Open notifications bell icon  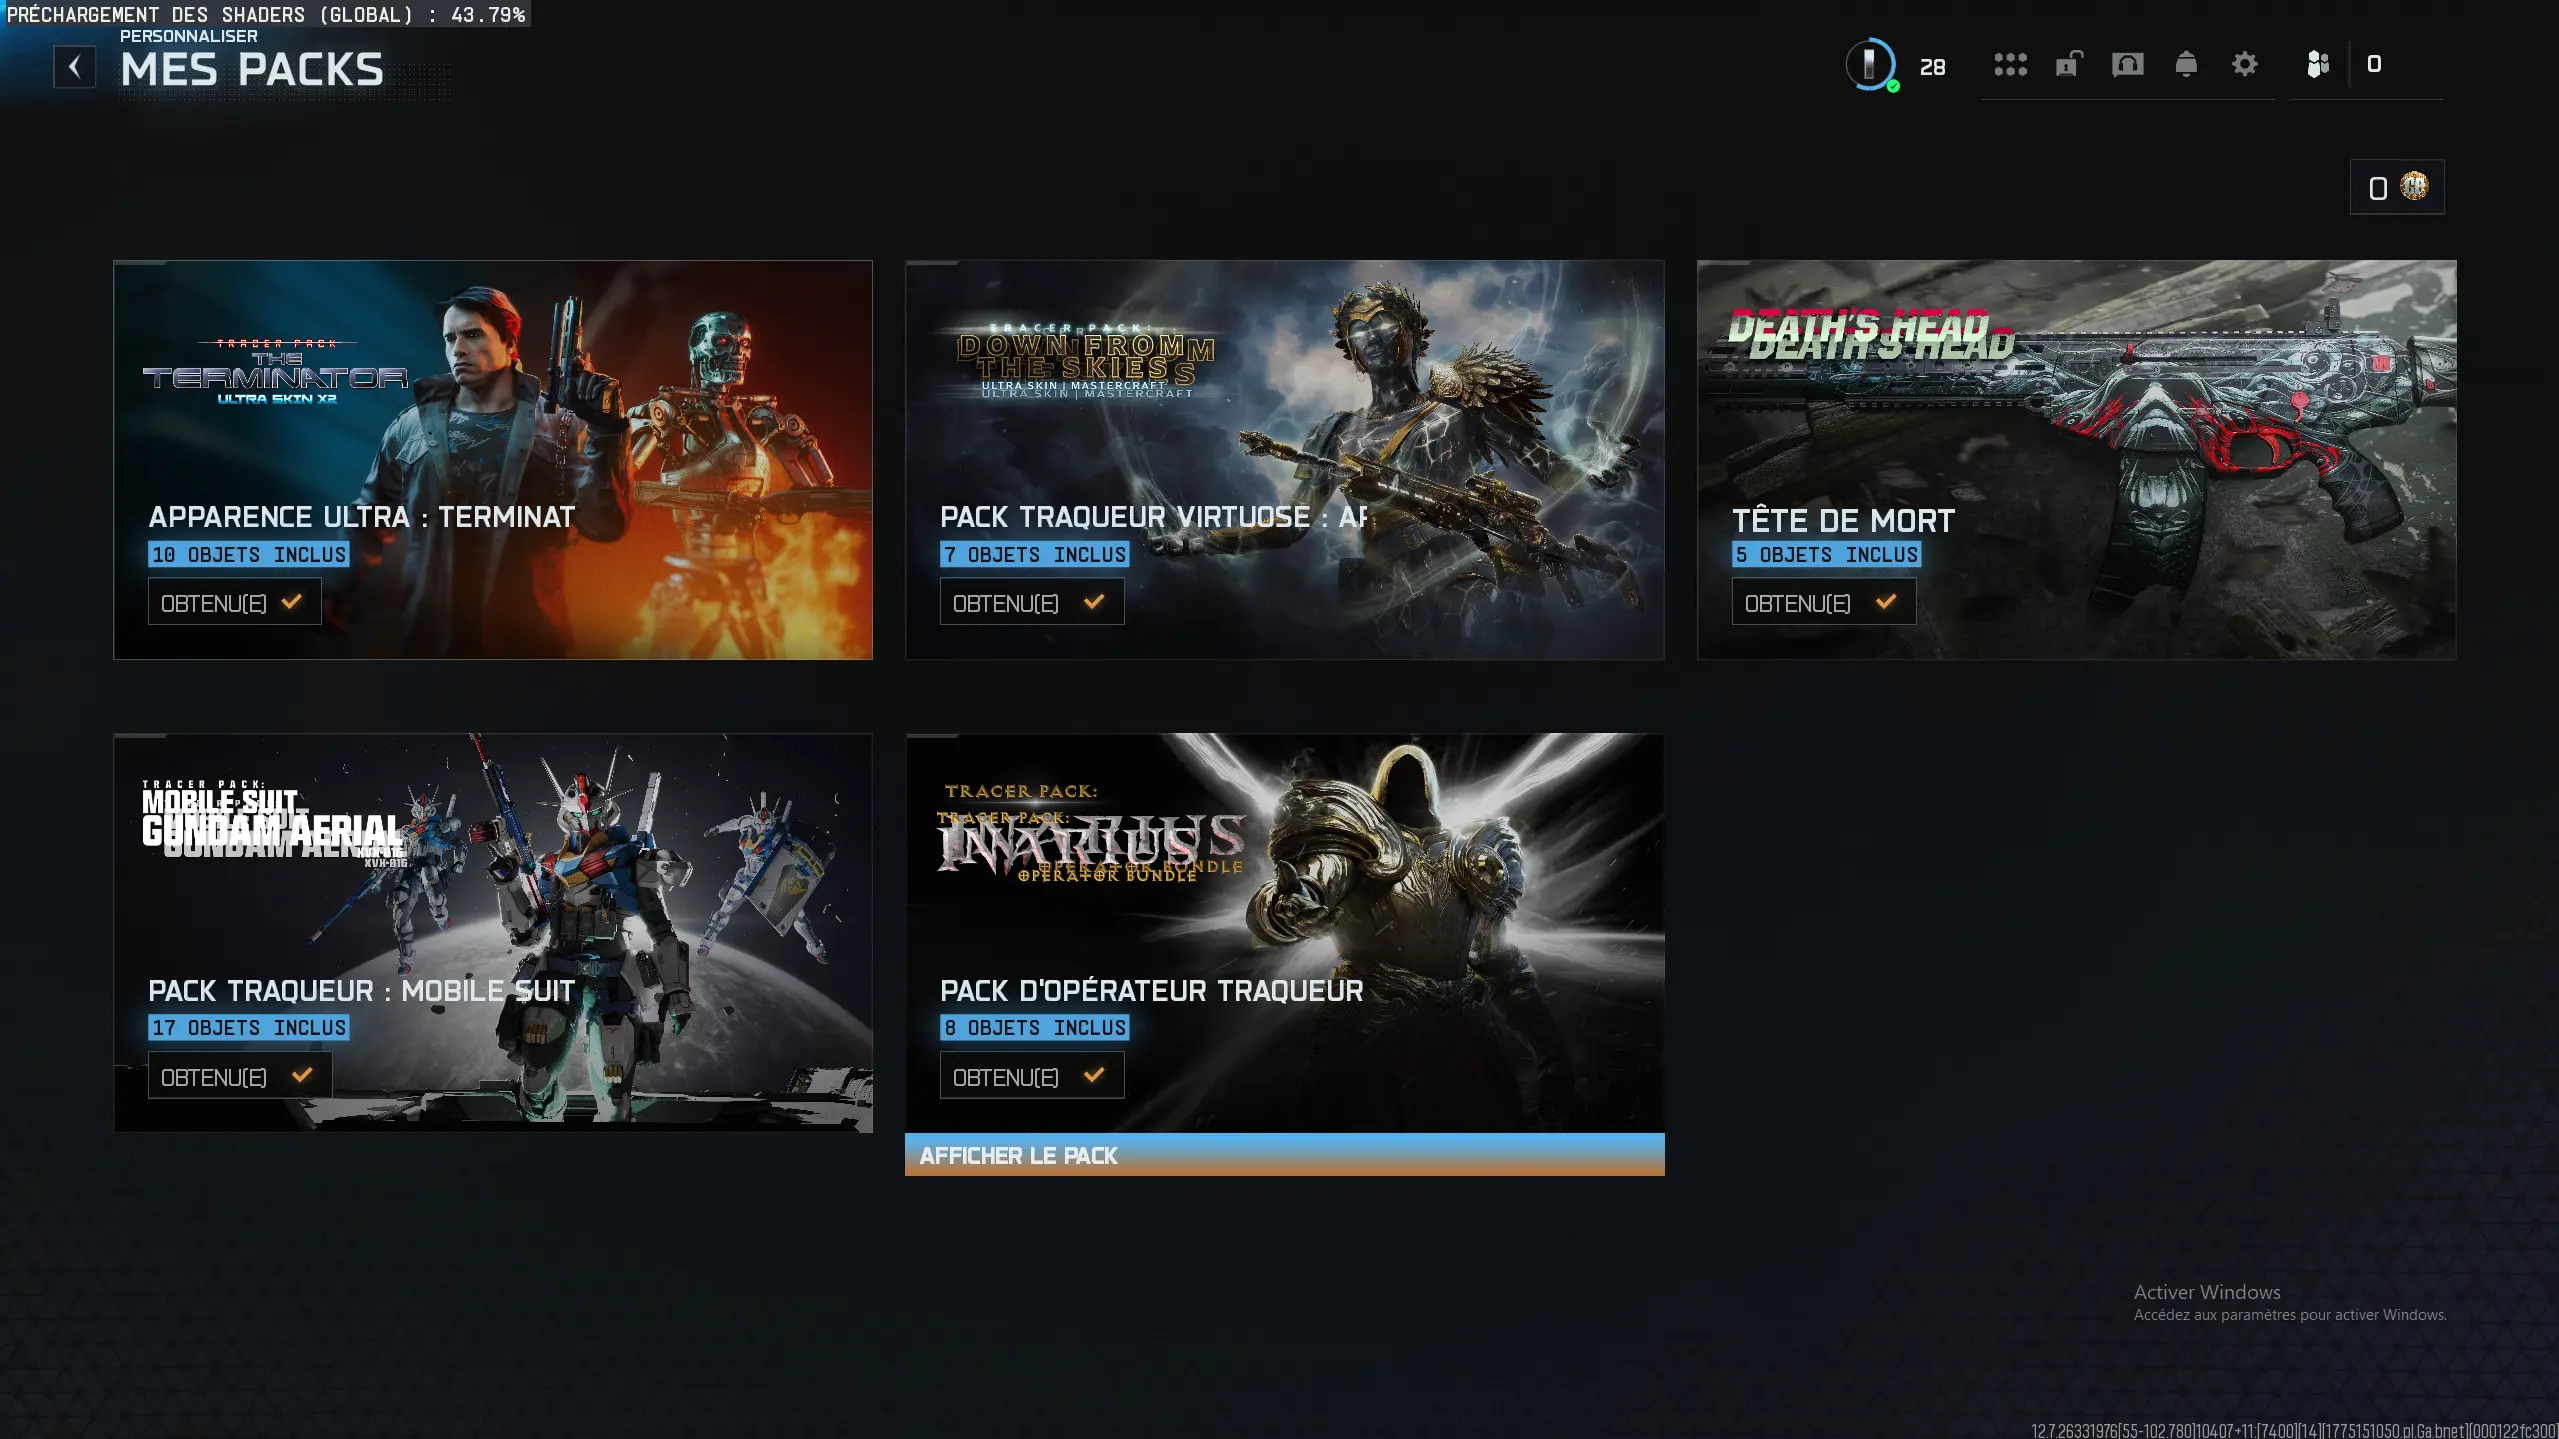pos(2186,65)
